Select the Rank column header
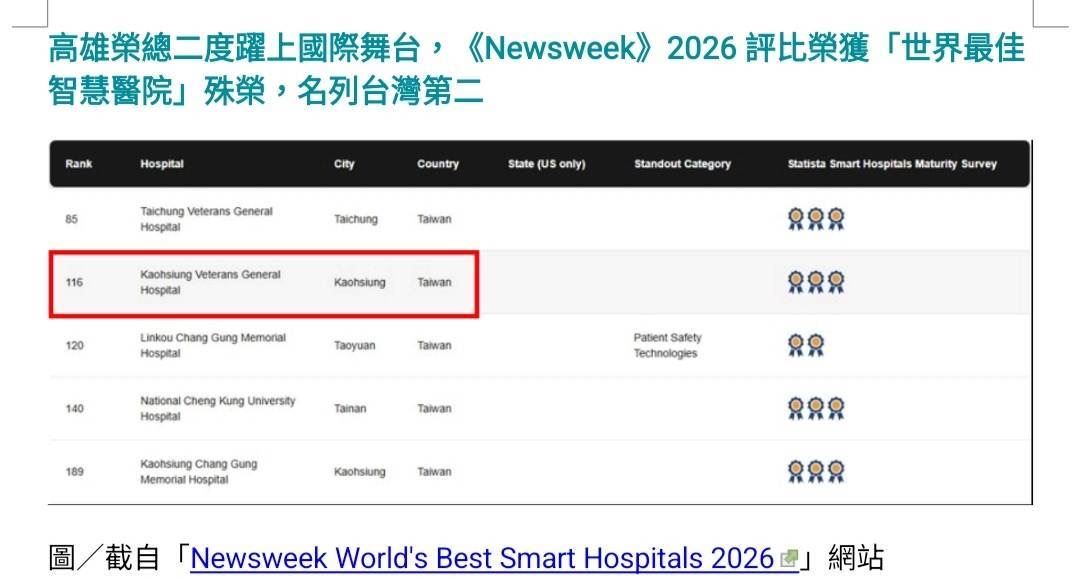 click(78, 164)
